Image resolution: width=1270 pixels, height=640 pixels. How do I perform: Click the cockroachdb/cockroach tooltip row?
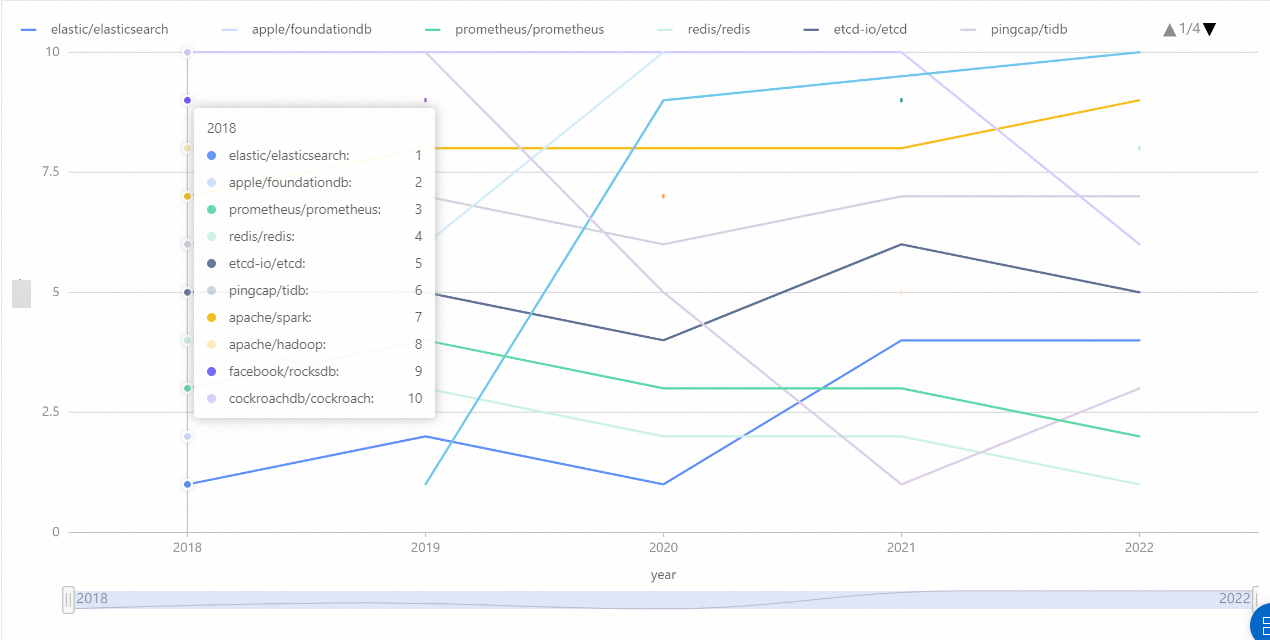[x=314, y=398]
